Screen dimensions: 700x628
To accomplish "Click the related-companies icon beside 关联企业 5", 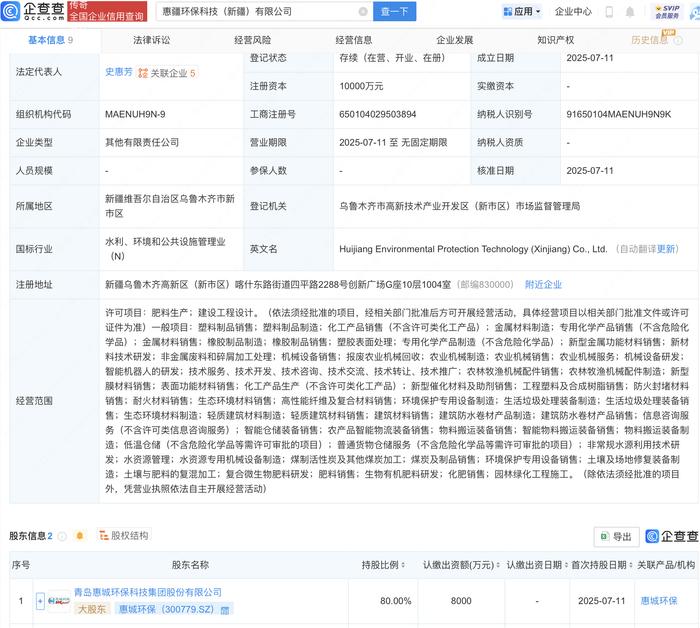I will coord(143,73).
